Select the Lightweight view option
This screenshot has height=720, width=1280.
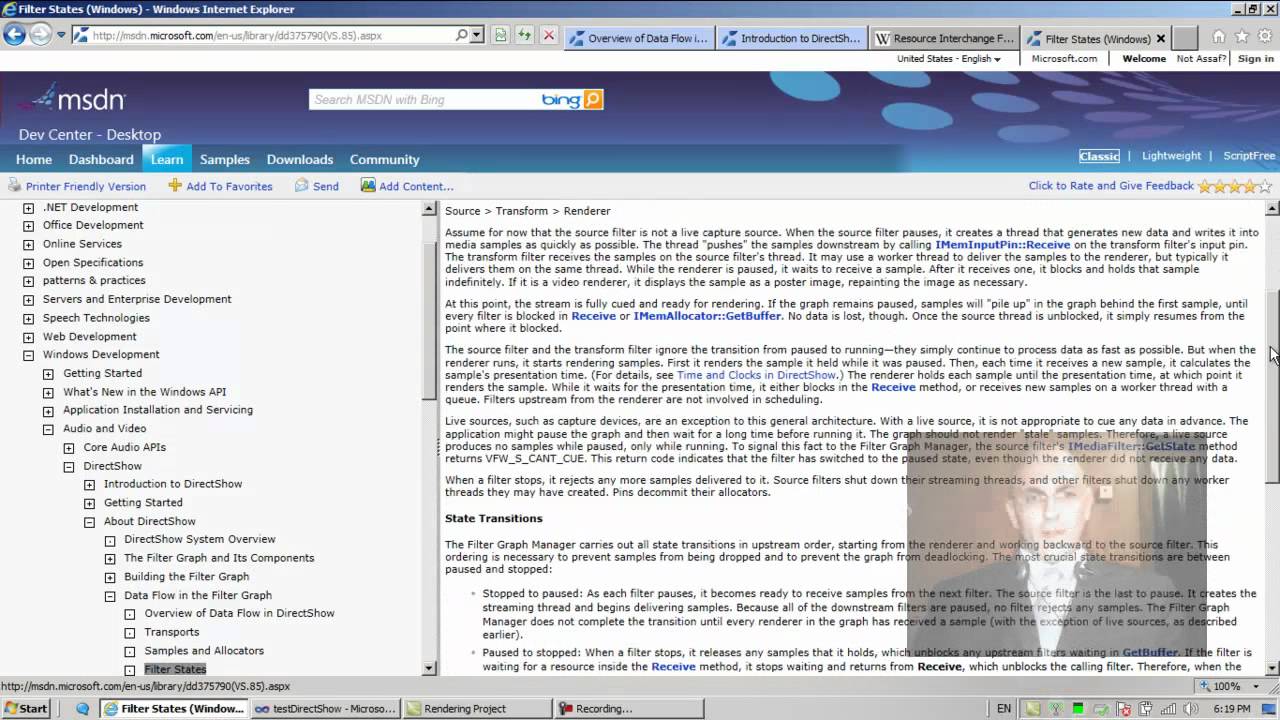[1171, 156]
